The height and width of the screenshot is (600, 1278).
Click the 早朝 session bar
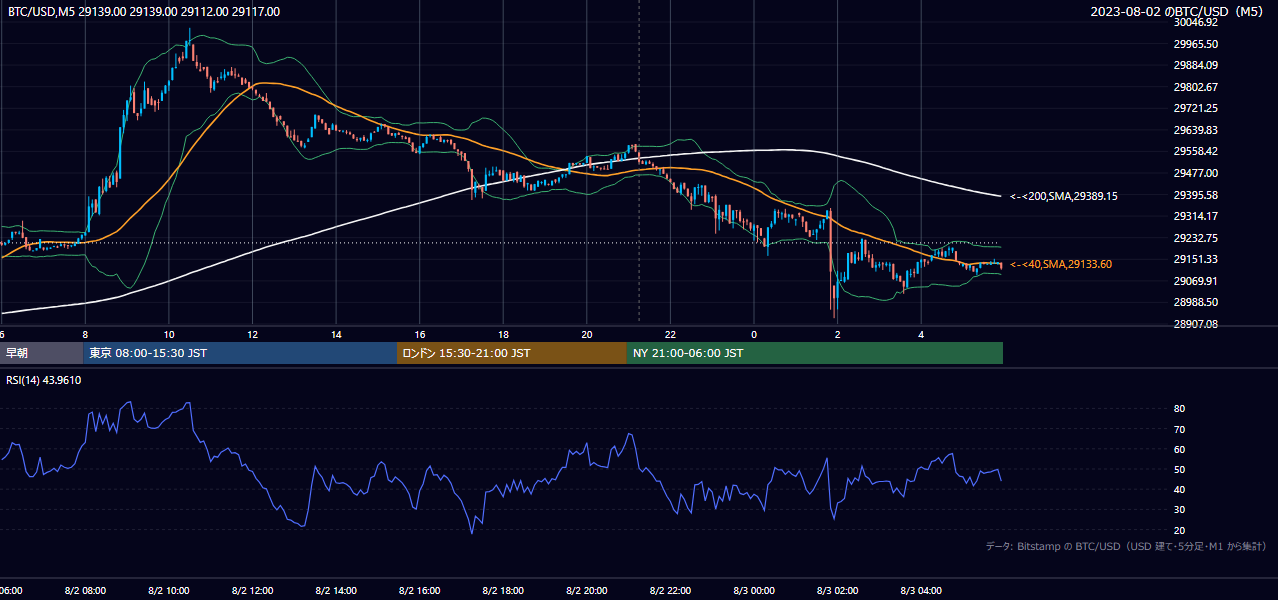[41, 353]
